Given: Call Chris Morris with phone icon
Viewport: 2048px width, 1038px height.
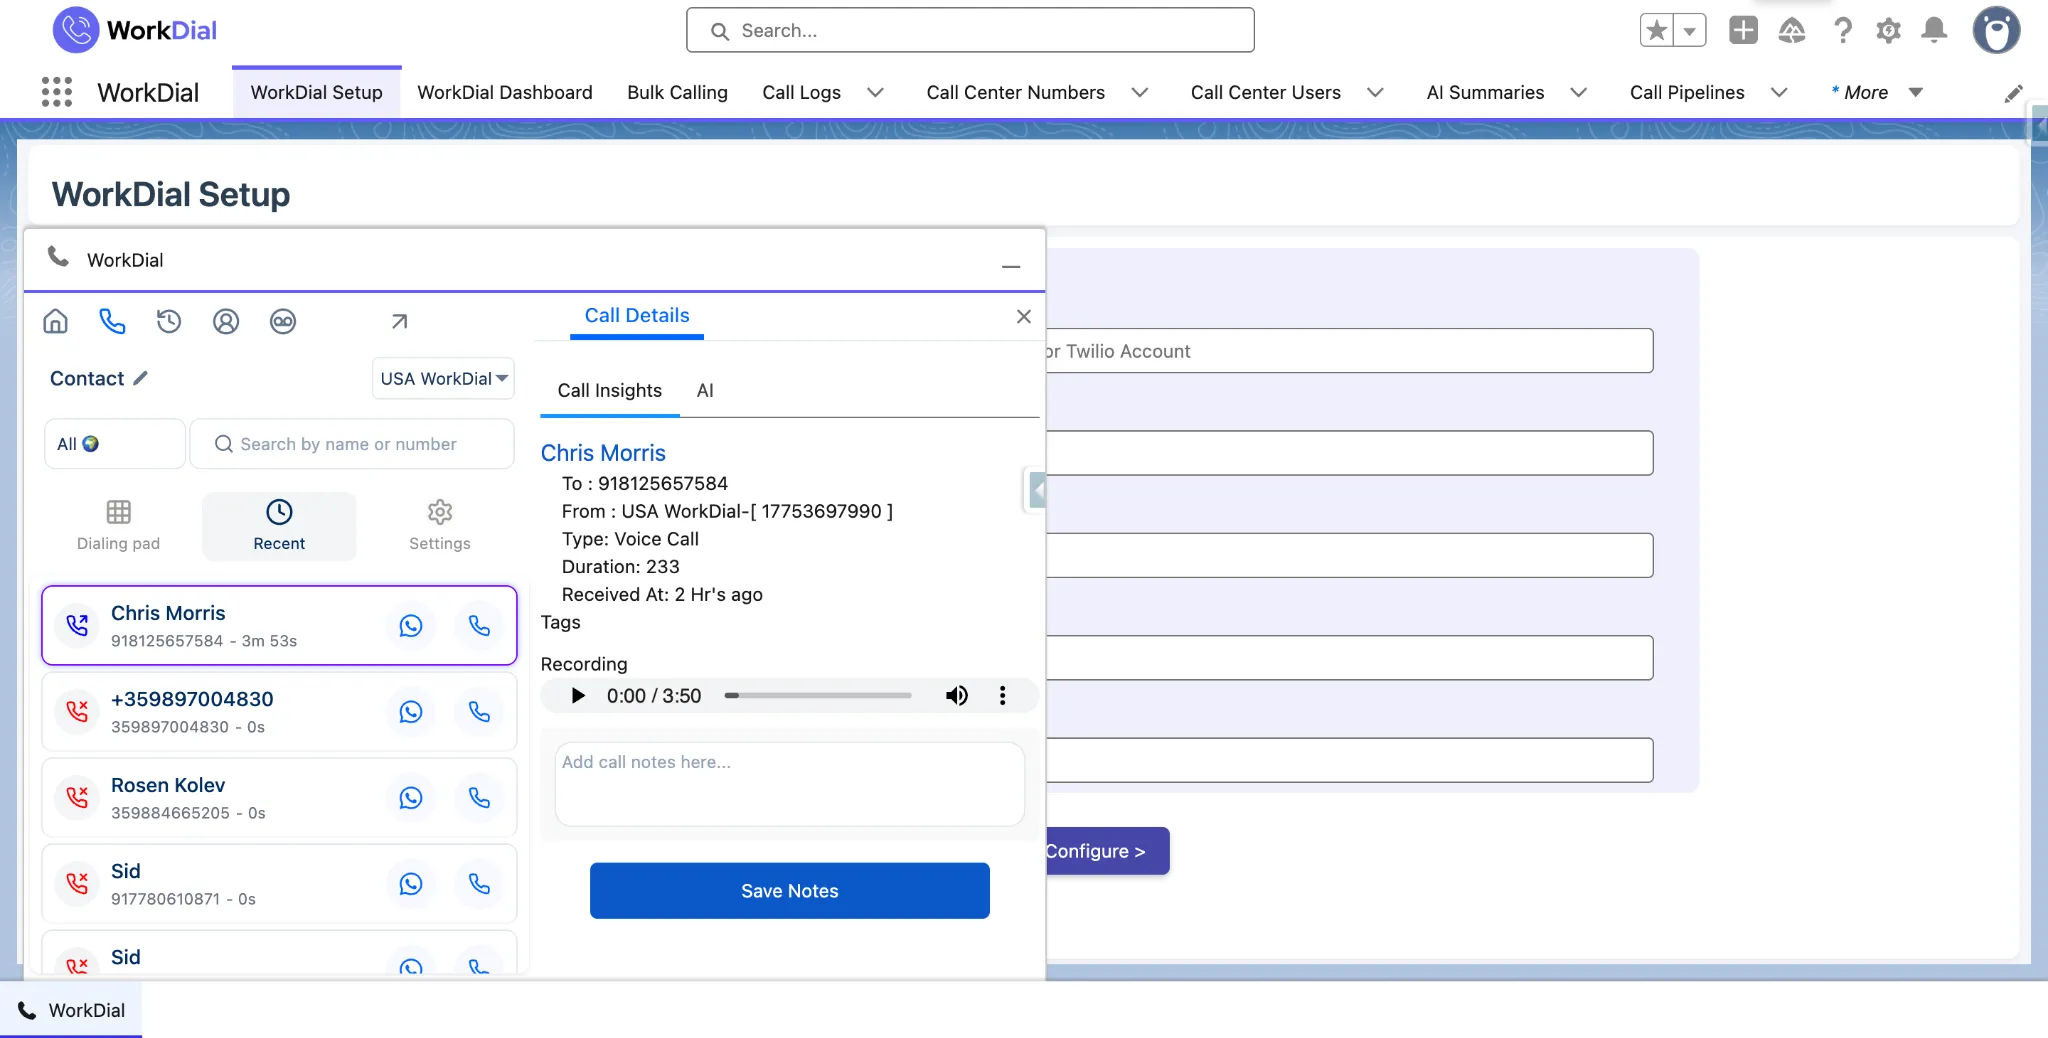Looking at the screenshot, I should (x=479, y=626).
